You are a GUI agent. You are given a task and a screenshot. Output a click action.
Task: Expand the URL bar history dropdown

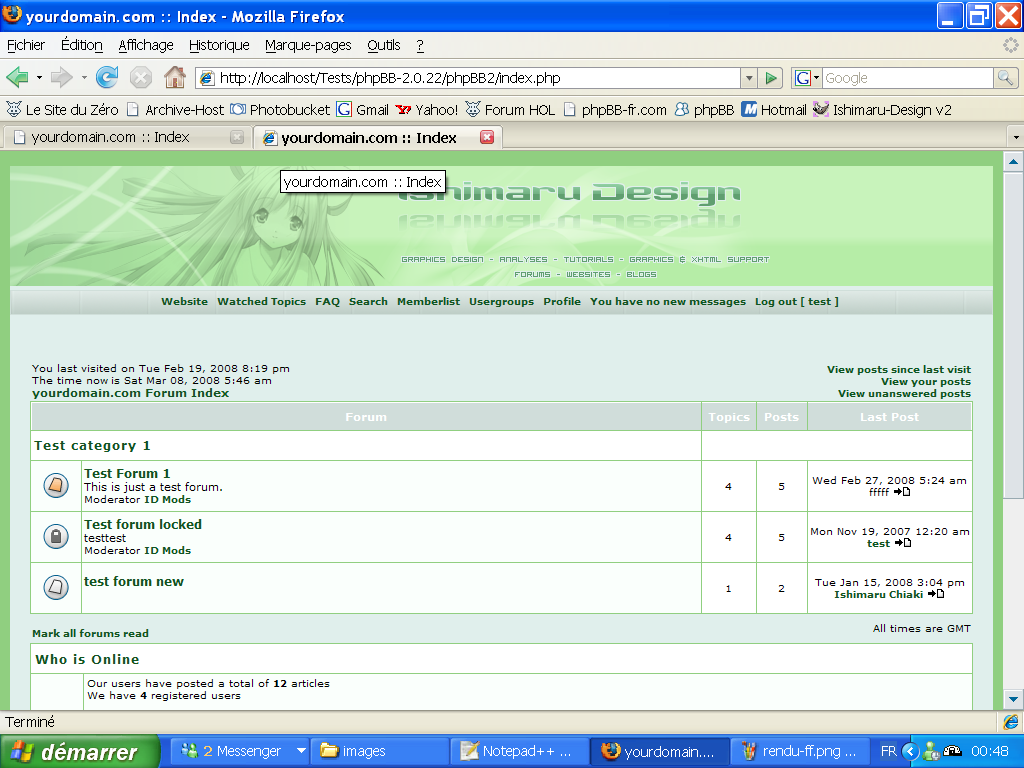pyautogui.click(x=749, y=78)
